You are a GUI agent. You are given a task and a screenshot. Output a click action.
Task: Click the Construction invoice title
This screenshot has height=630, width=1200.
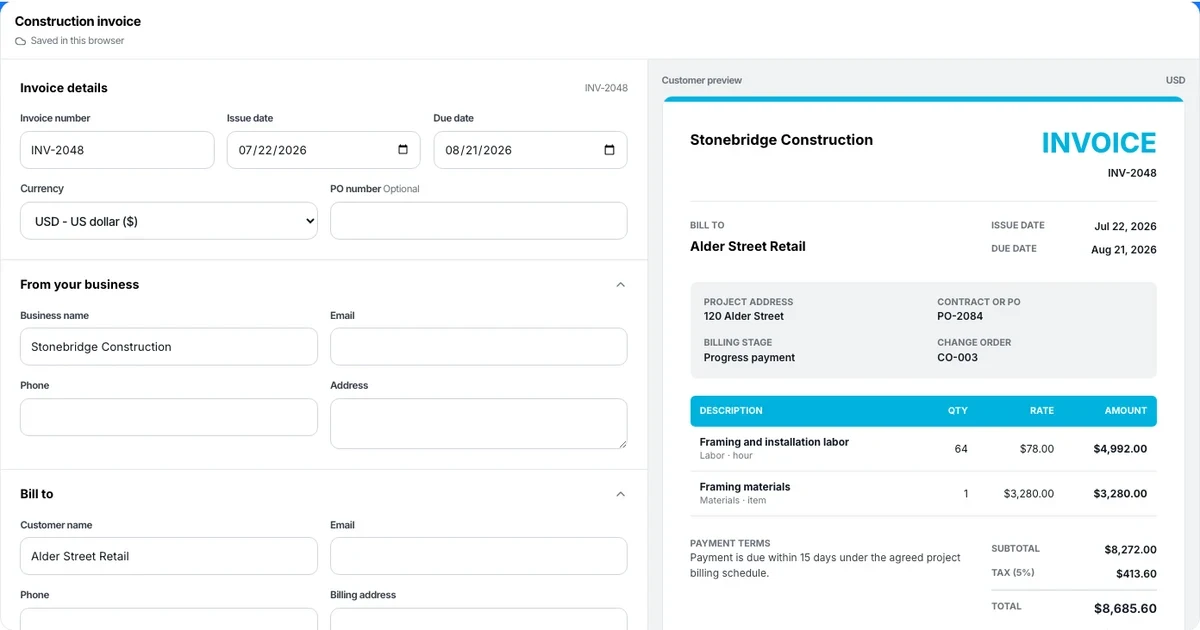78,21
